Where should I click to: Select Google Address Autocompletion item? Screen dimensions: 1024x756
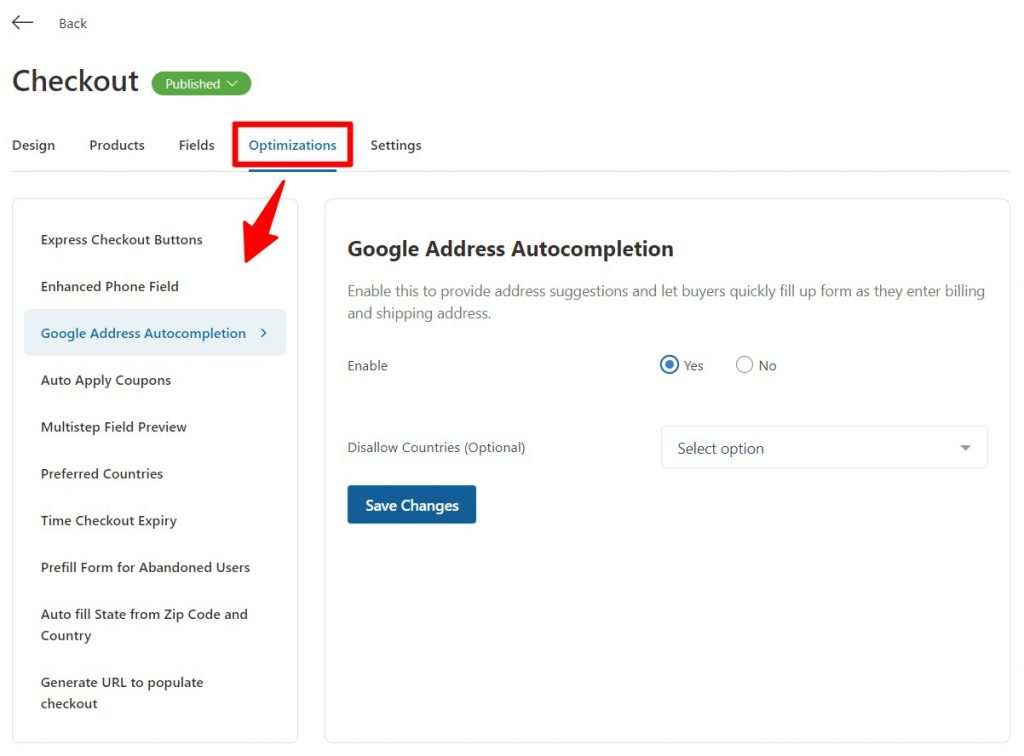click(155, 333)
